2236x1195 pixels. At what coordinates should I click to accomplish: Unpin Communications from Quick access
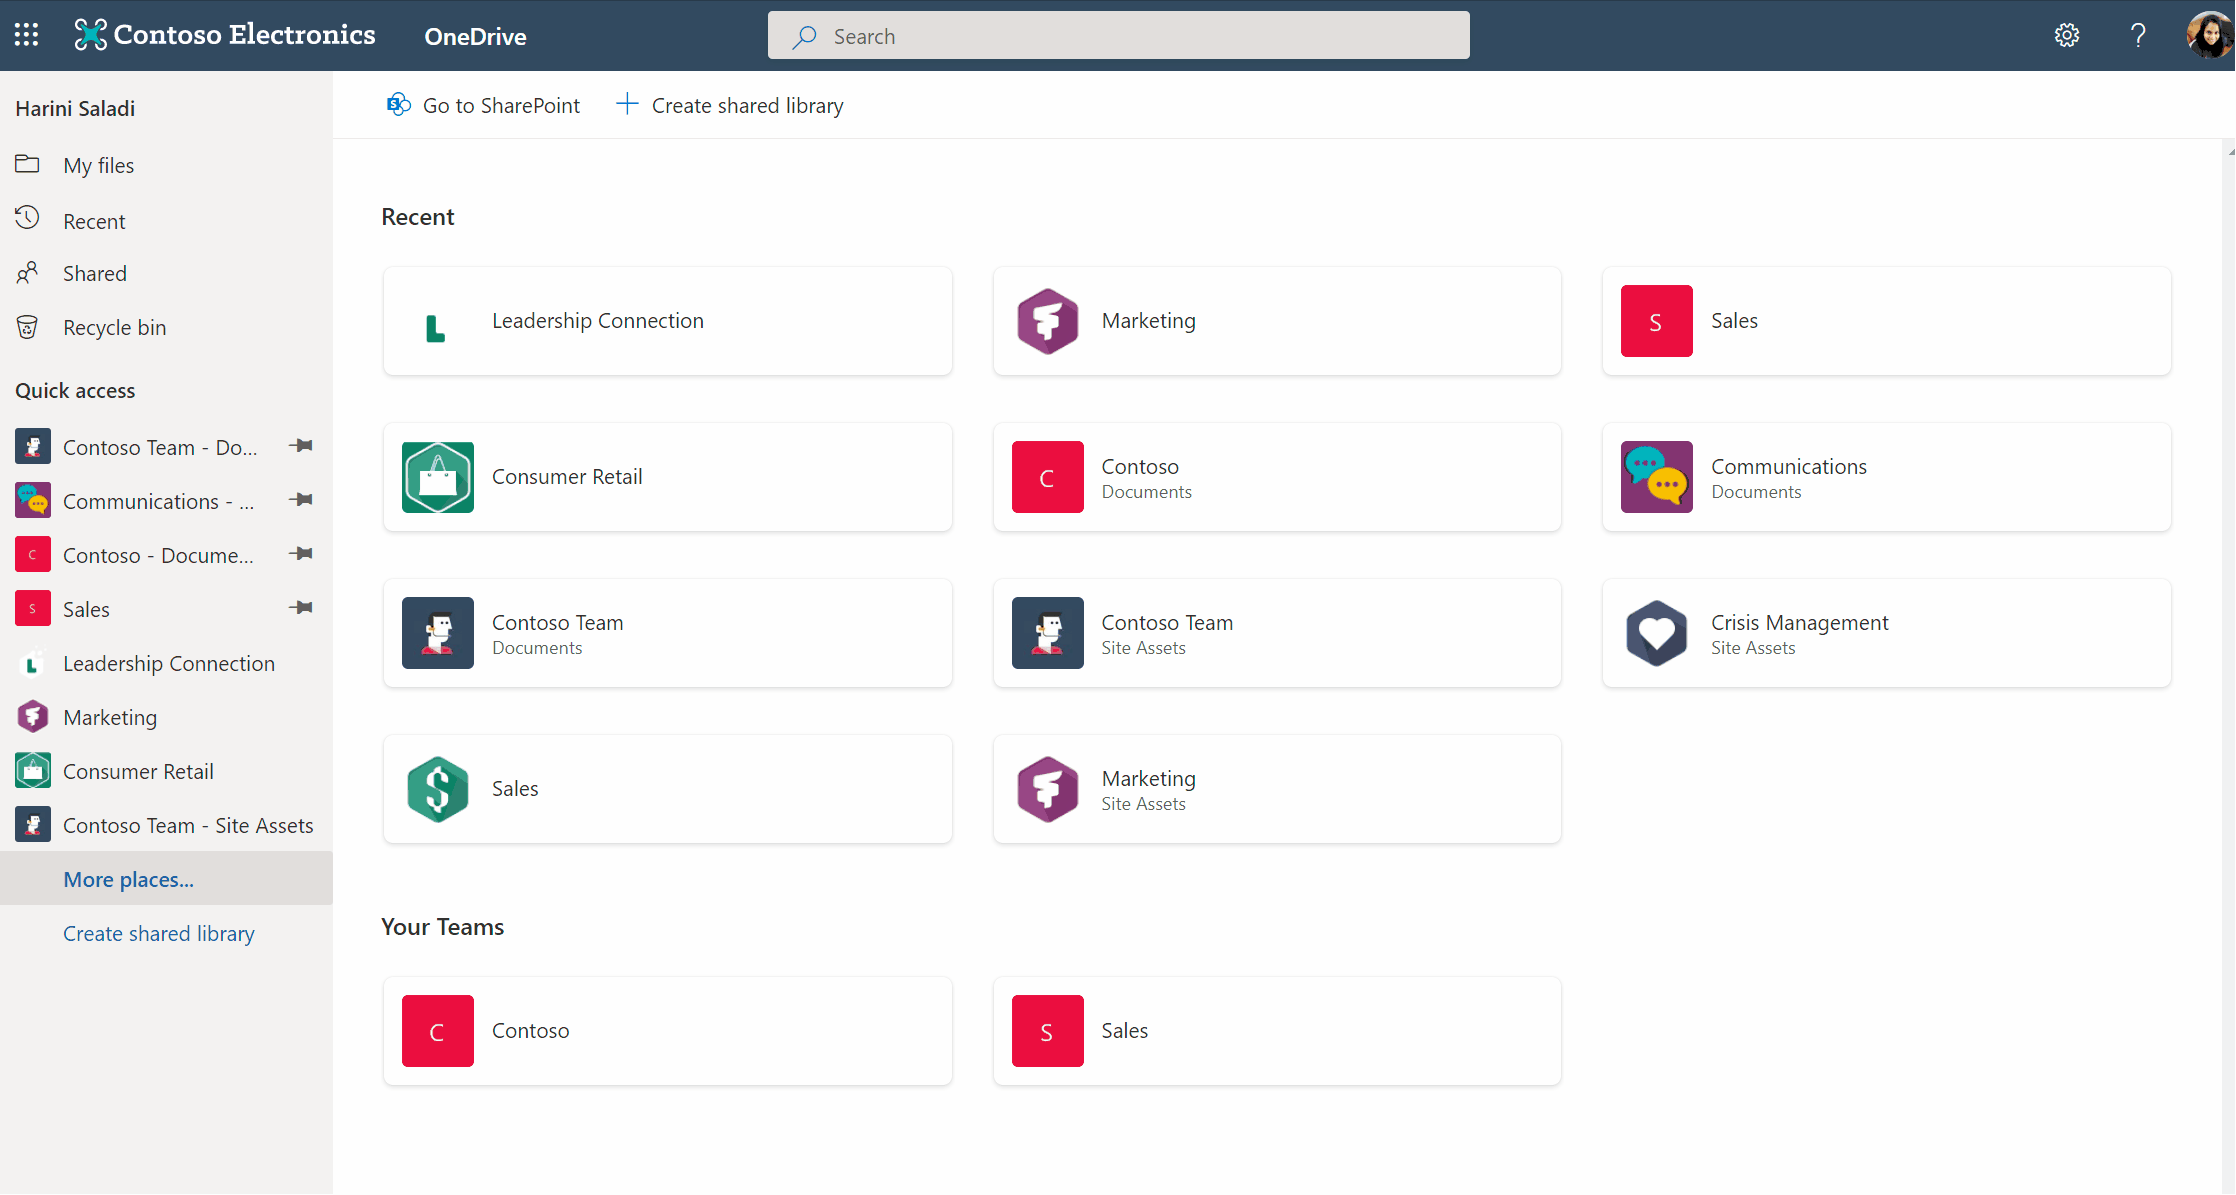pos(301,500)
